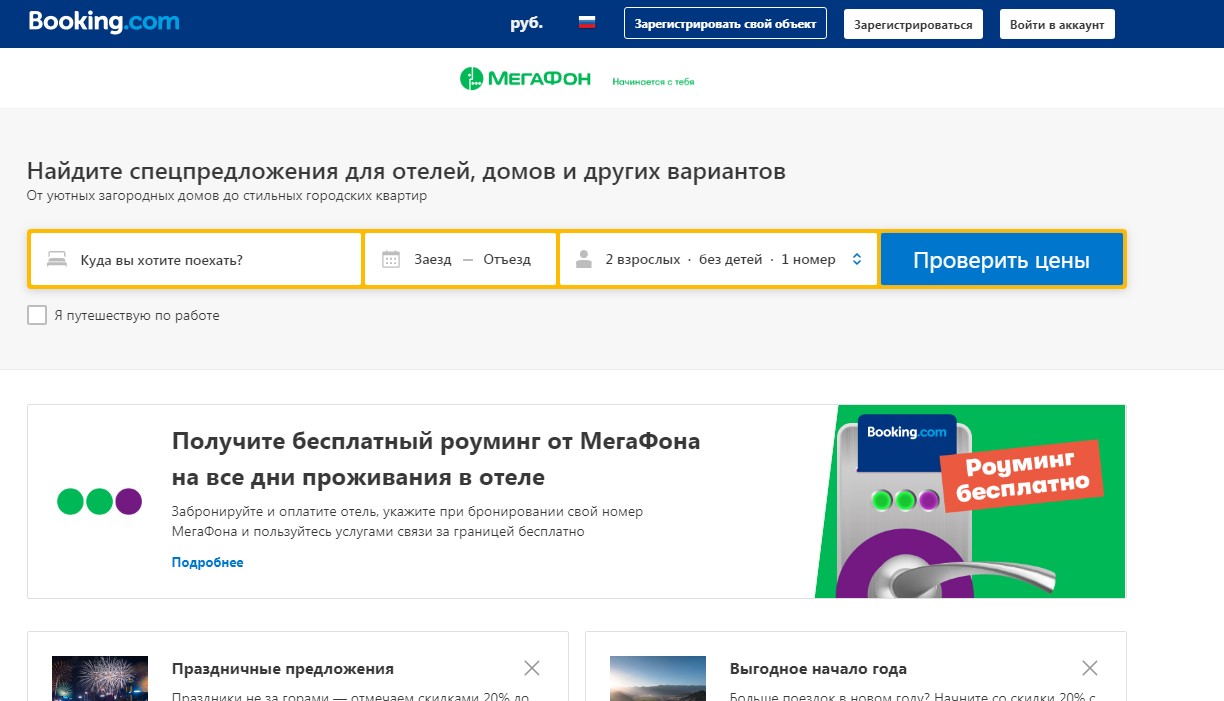
Task: Click the 1 номер rooms text
Action: point(808,260)
